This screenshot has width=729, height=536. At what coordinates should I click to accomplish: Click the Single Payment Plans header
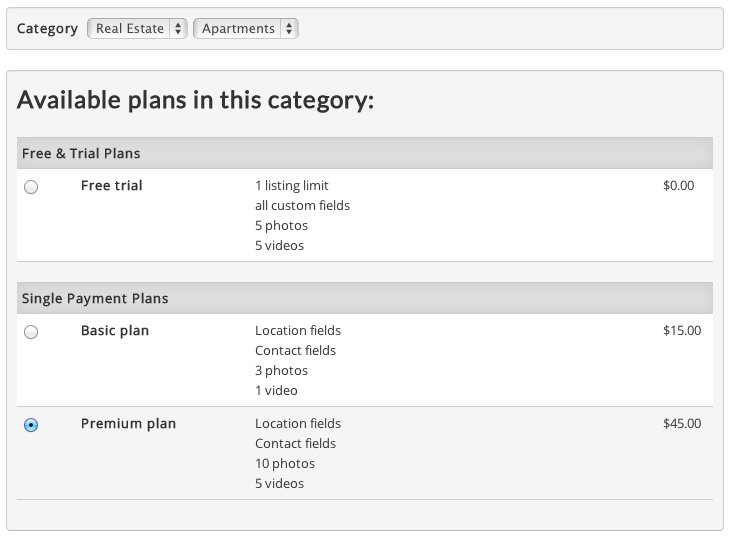(95, 298)
